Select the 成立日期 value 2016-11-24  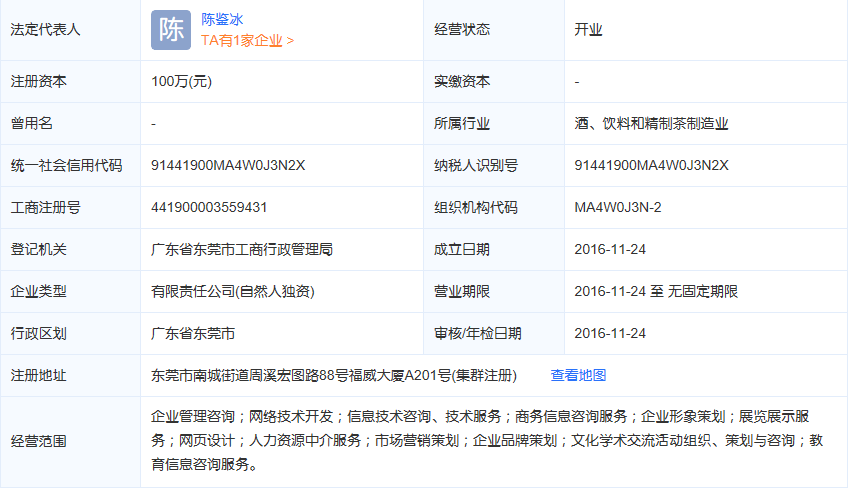point(610,249)
